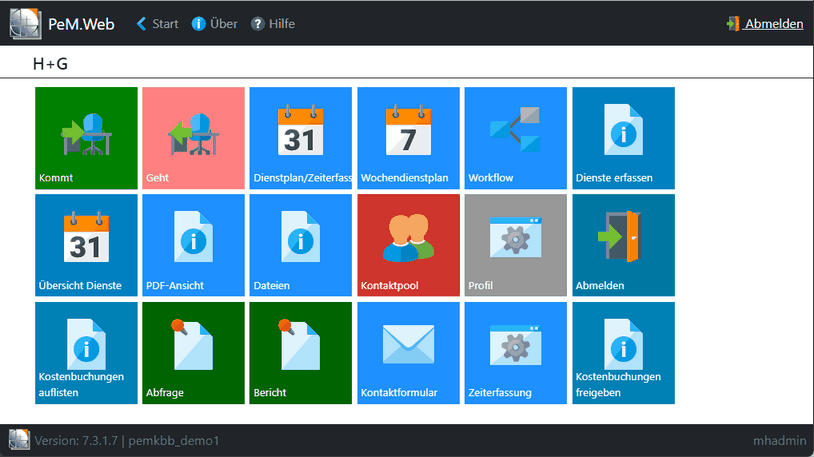Viewport: 814px width, 457px height.
Task: Click the Abmelden door tile
Action: coord(623,245)
